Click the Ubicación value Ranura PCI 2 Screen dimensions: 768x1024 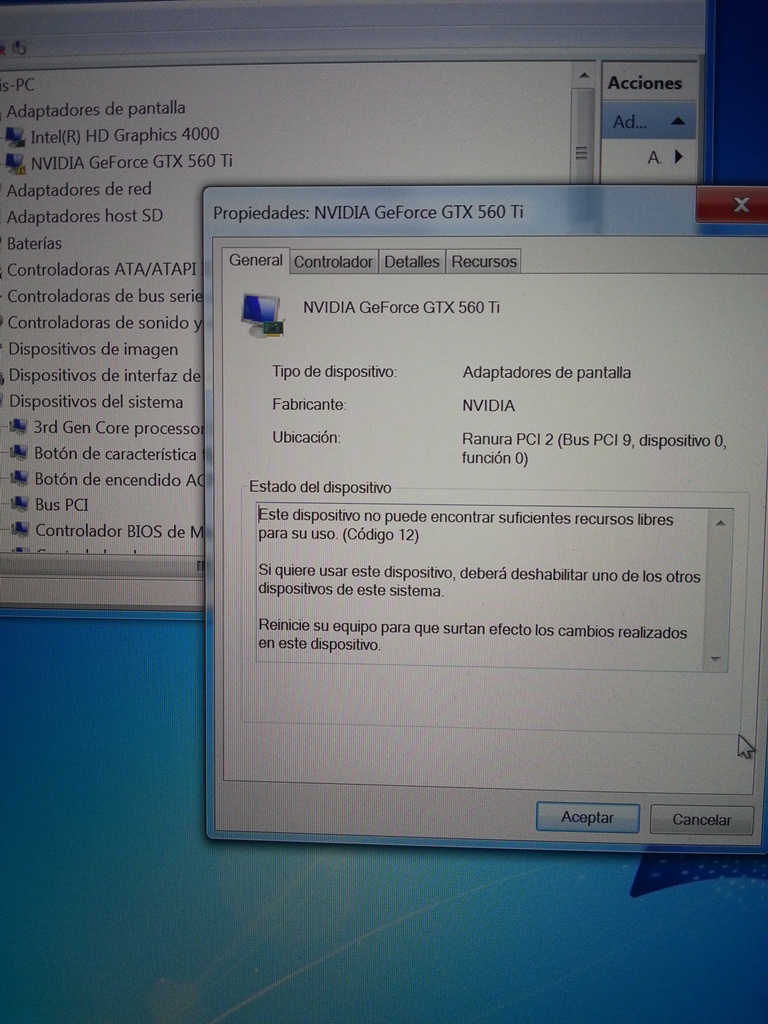click(x=594, y=449)
